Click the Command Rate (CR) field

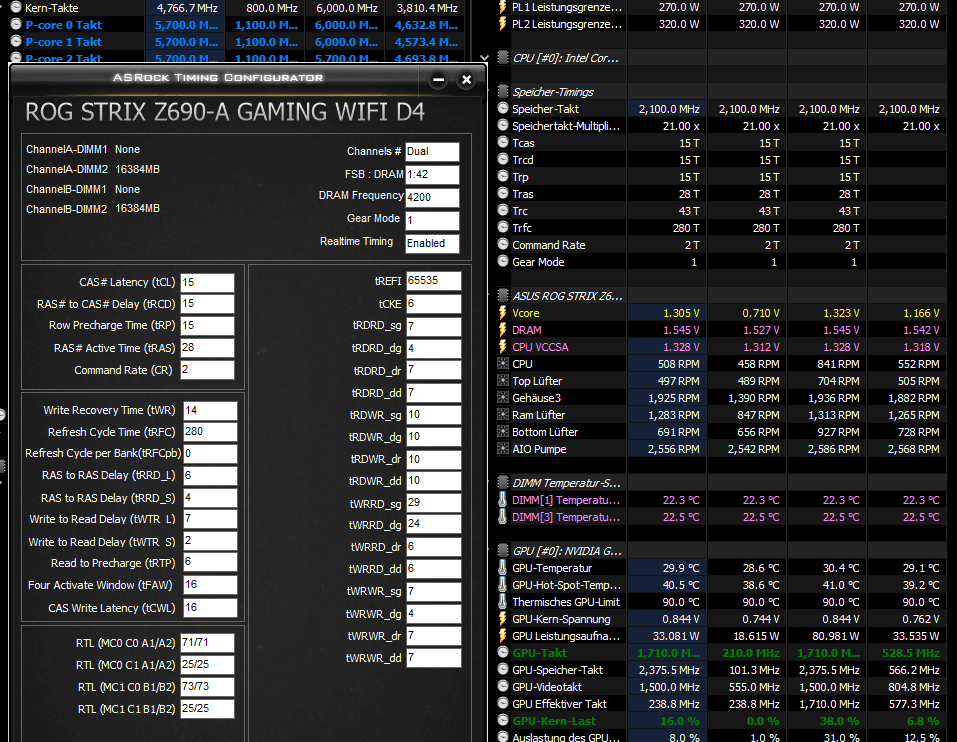[207, 370]
